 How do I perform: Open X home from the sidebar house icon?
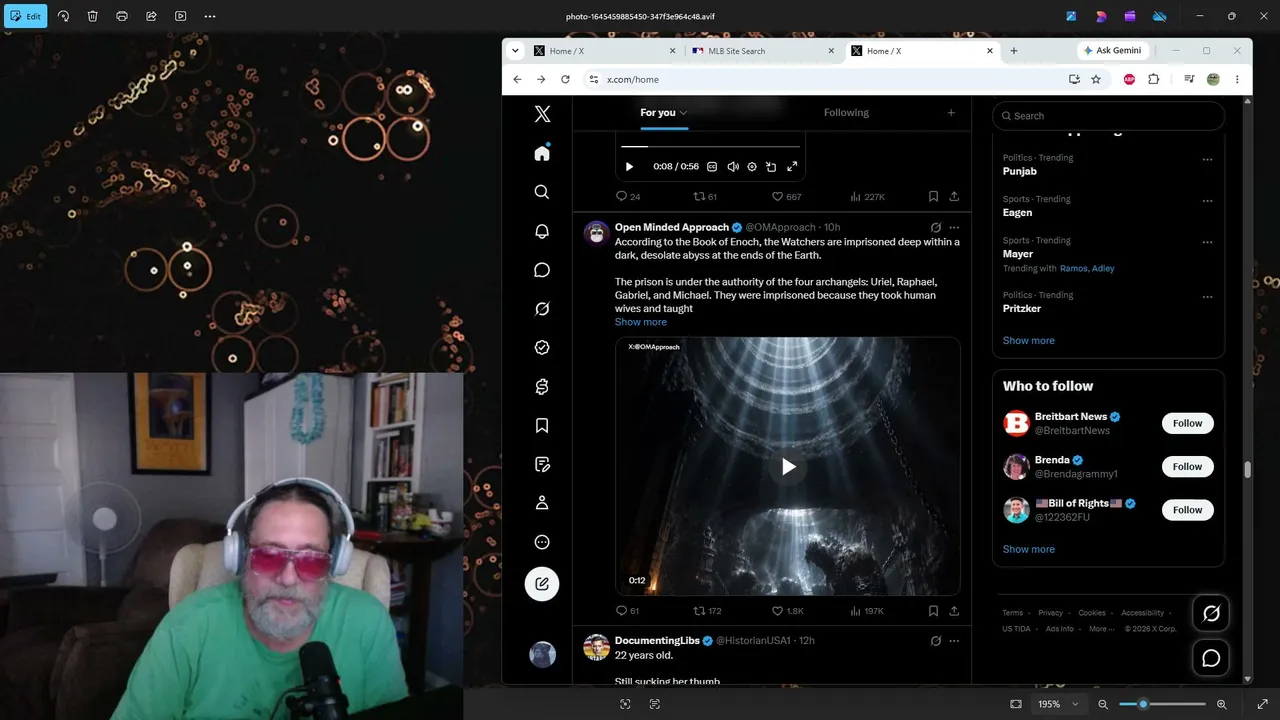click(542, 153)
